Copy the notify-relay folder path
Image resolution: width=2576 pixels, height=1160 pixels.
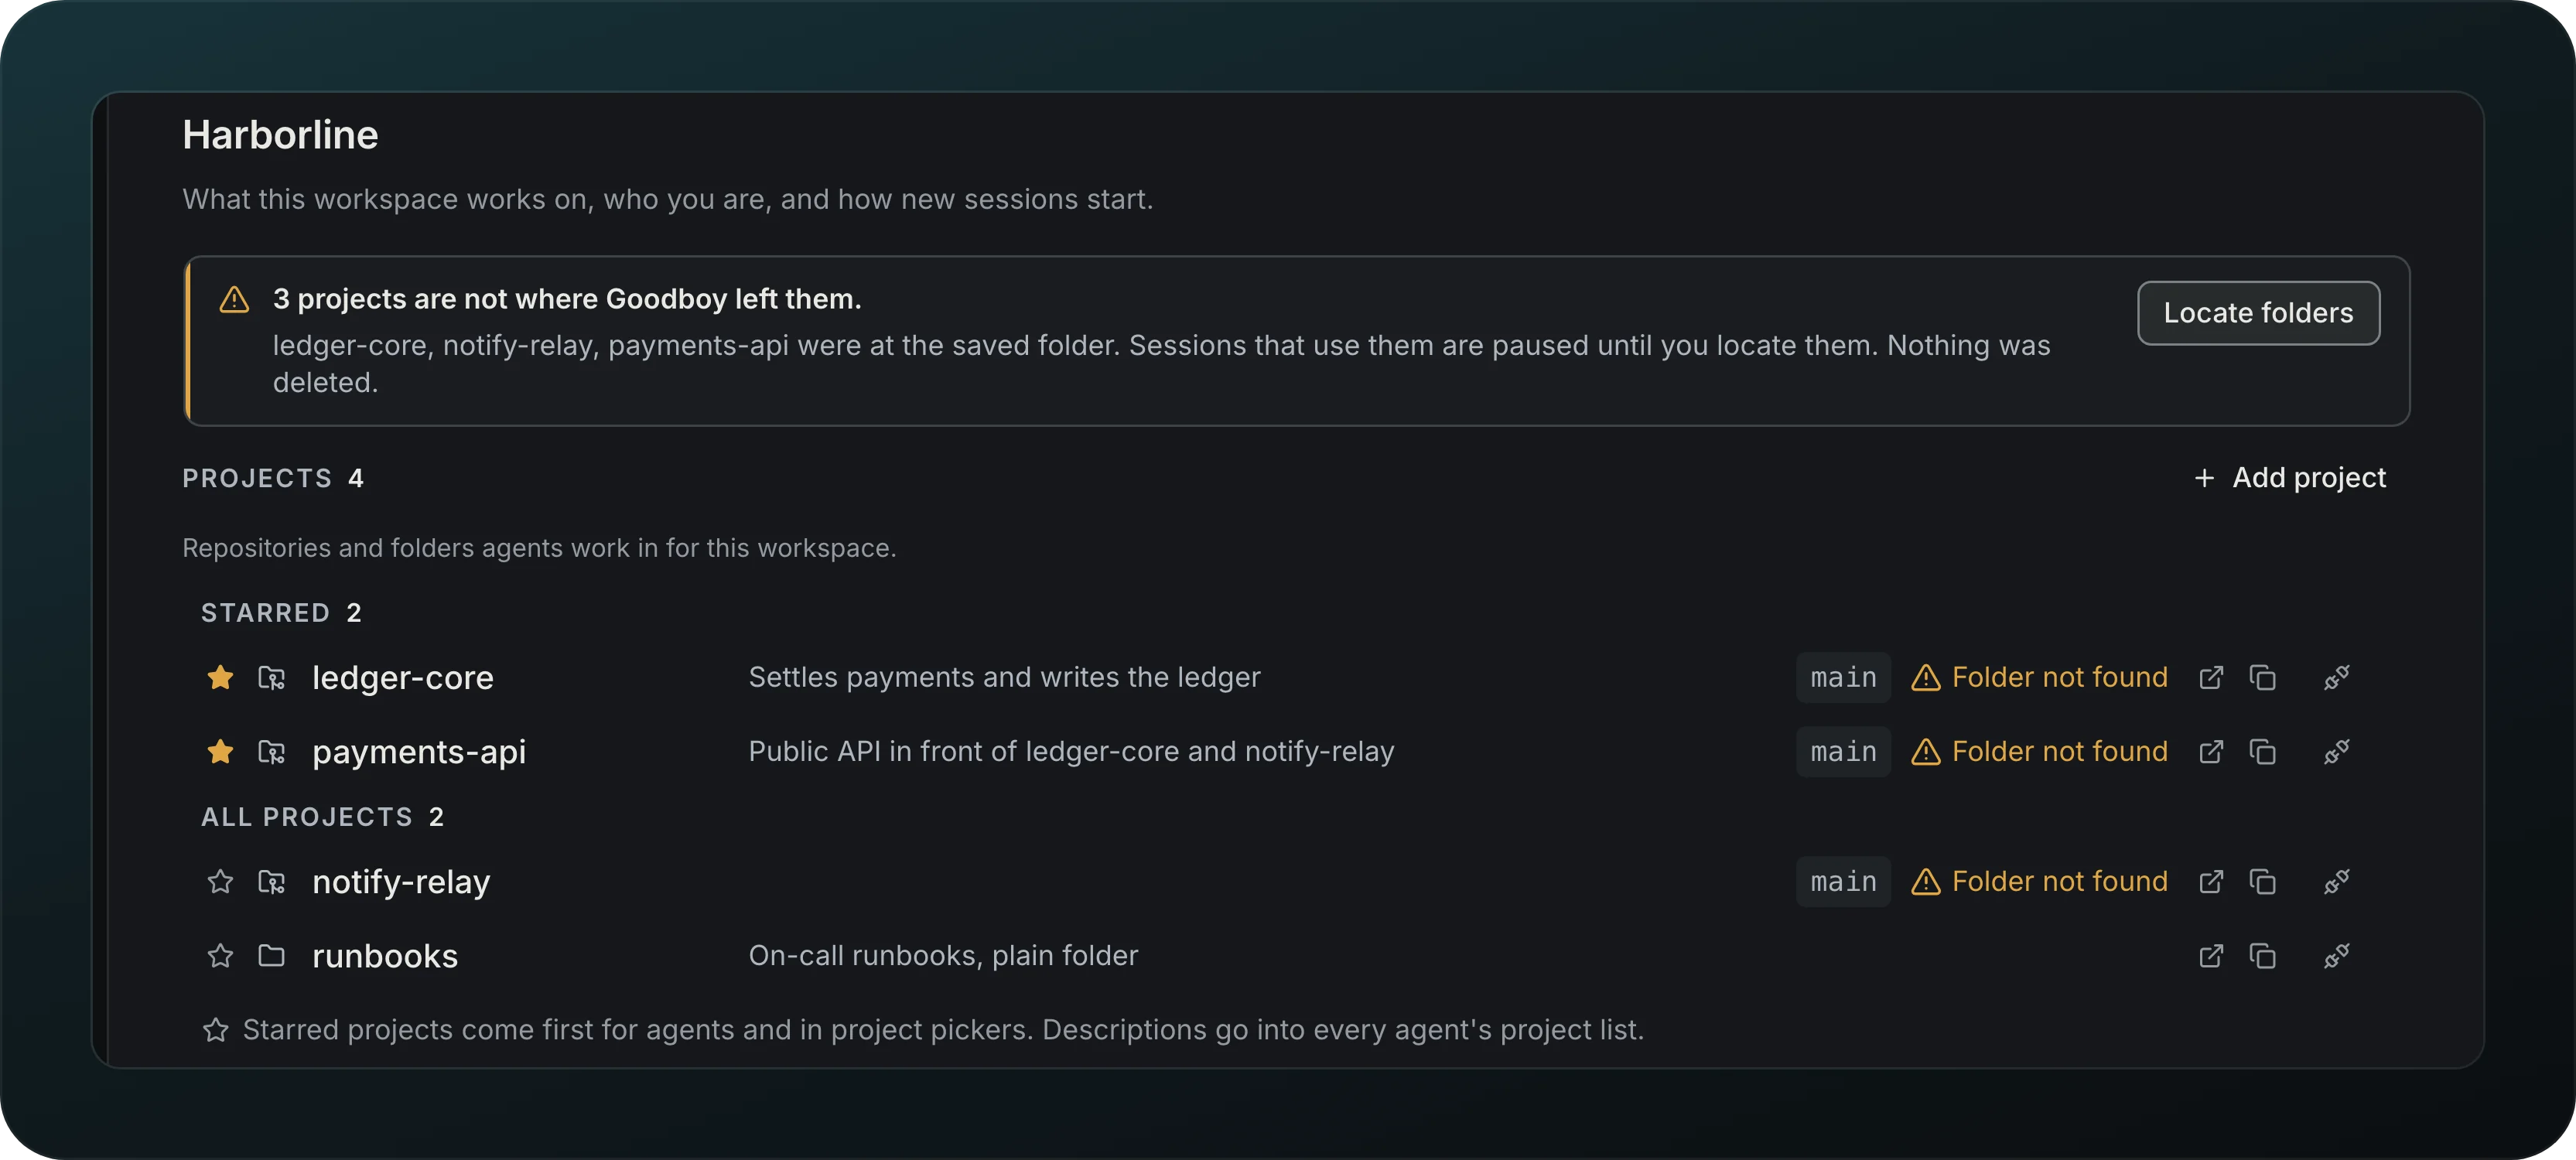click(2262, 881)
